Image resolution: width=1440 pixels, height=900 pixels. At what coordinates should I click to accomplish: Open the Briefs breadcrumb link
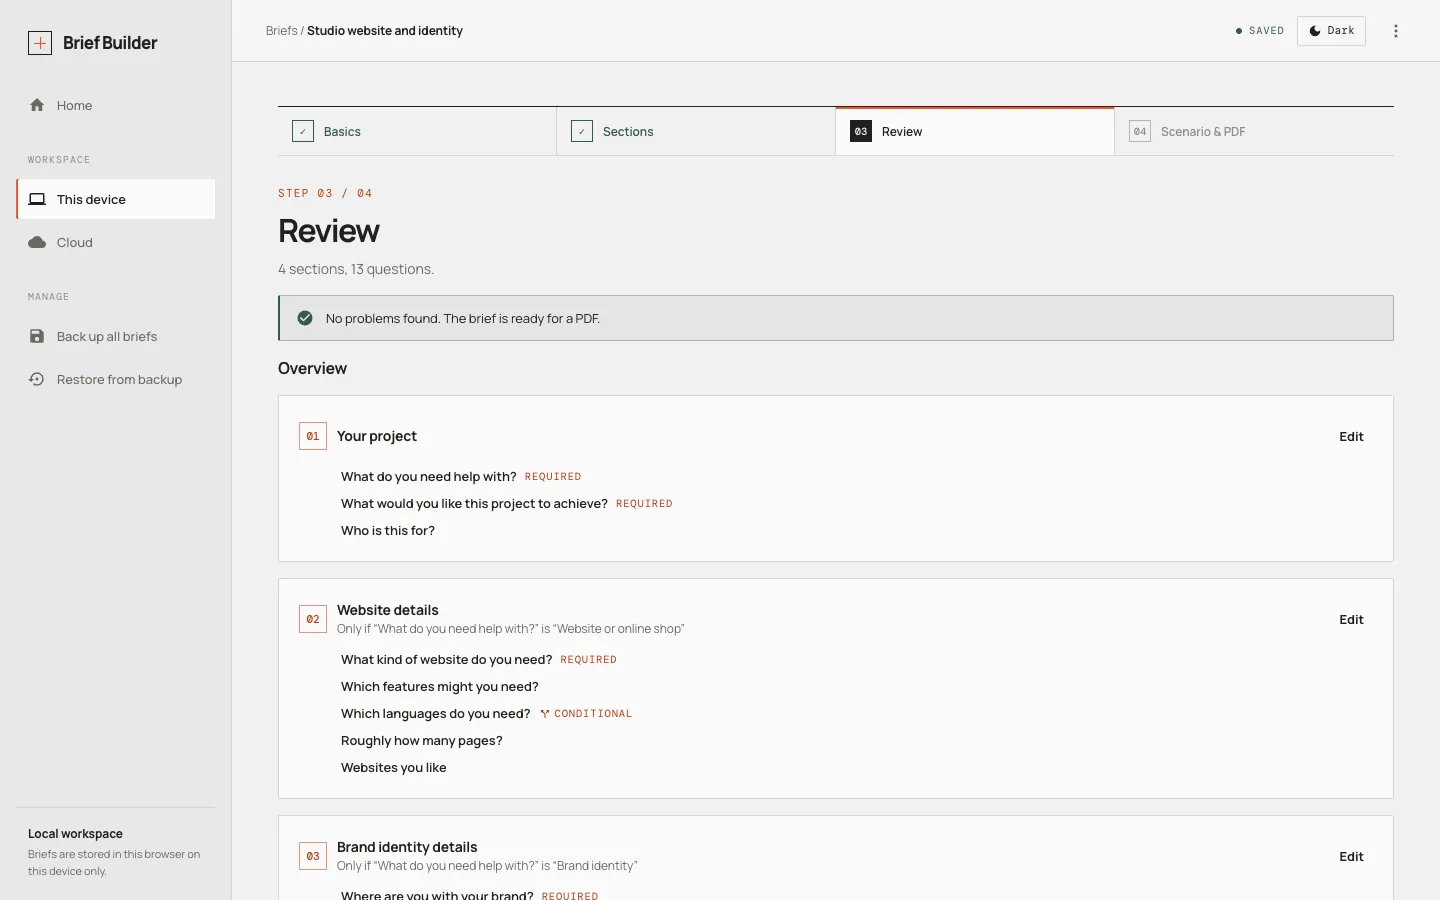[281, 31]
